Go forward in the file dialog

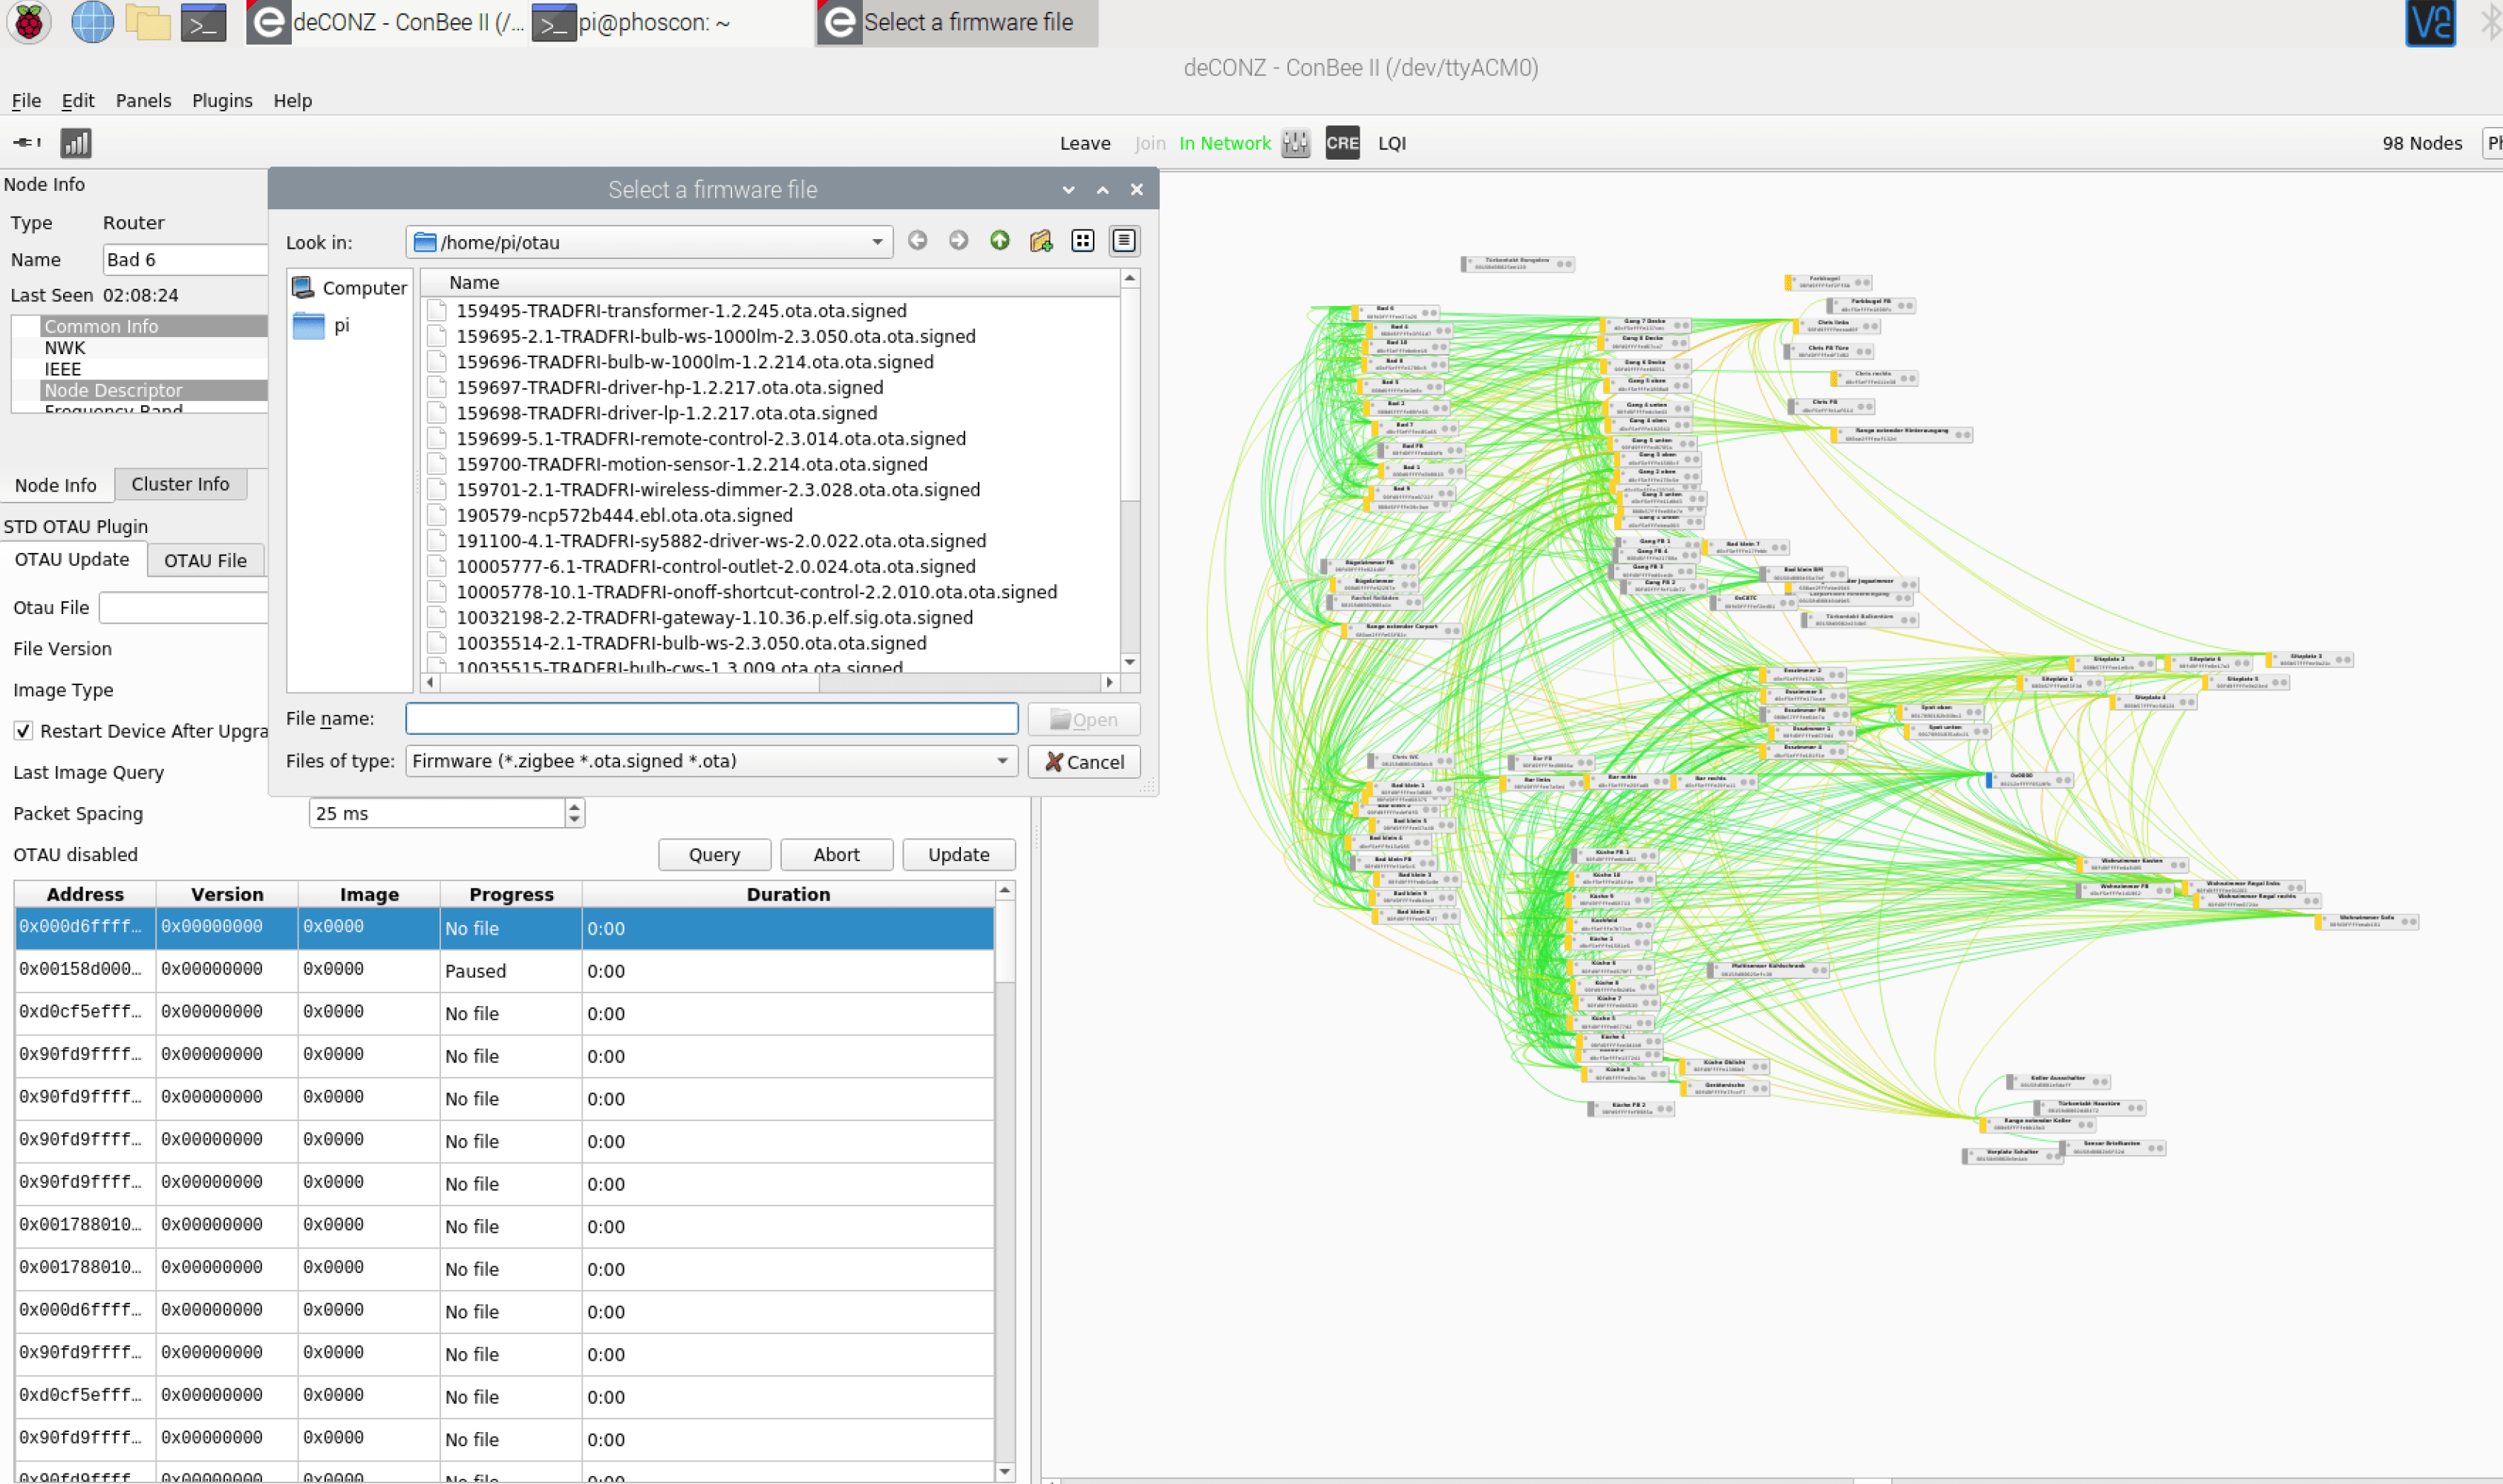958,240
